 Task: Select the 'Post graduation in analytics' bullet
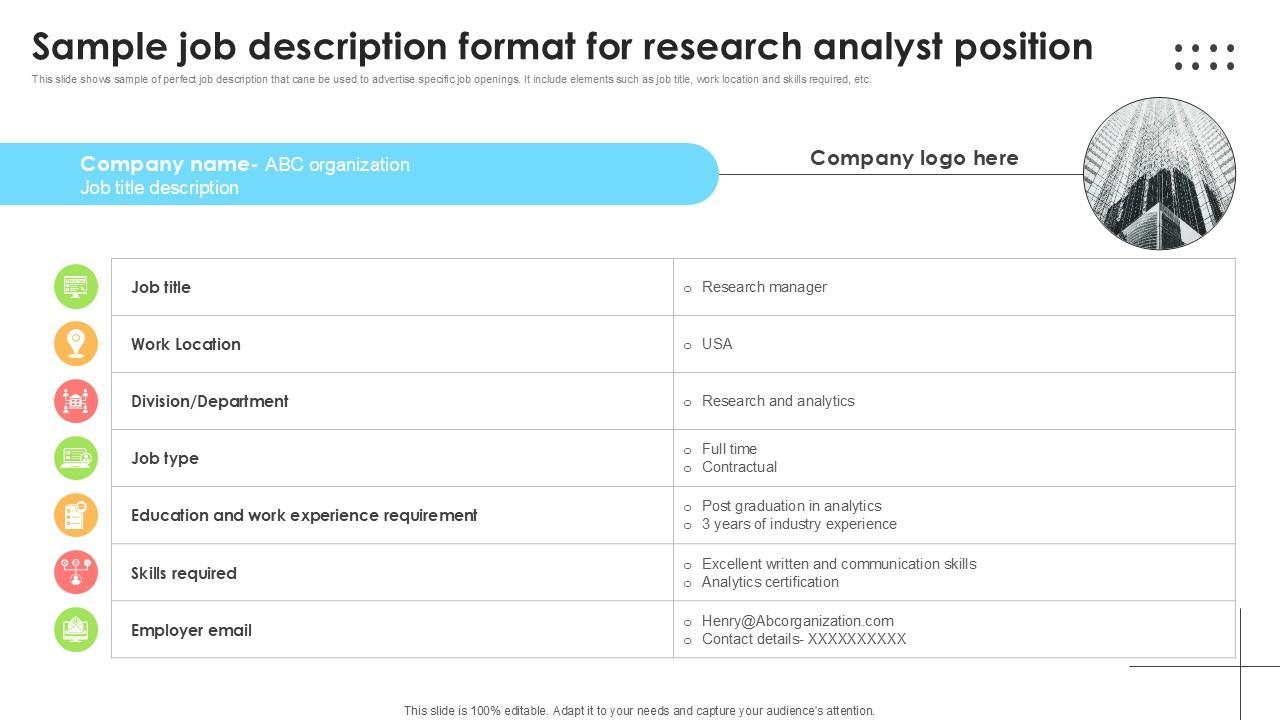pos(791,506)
